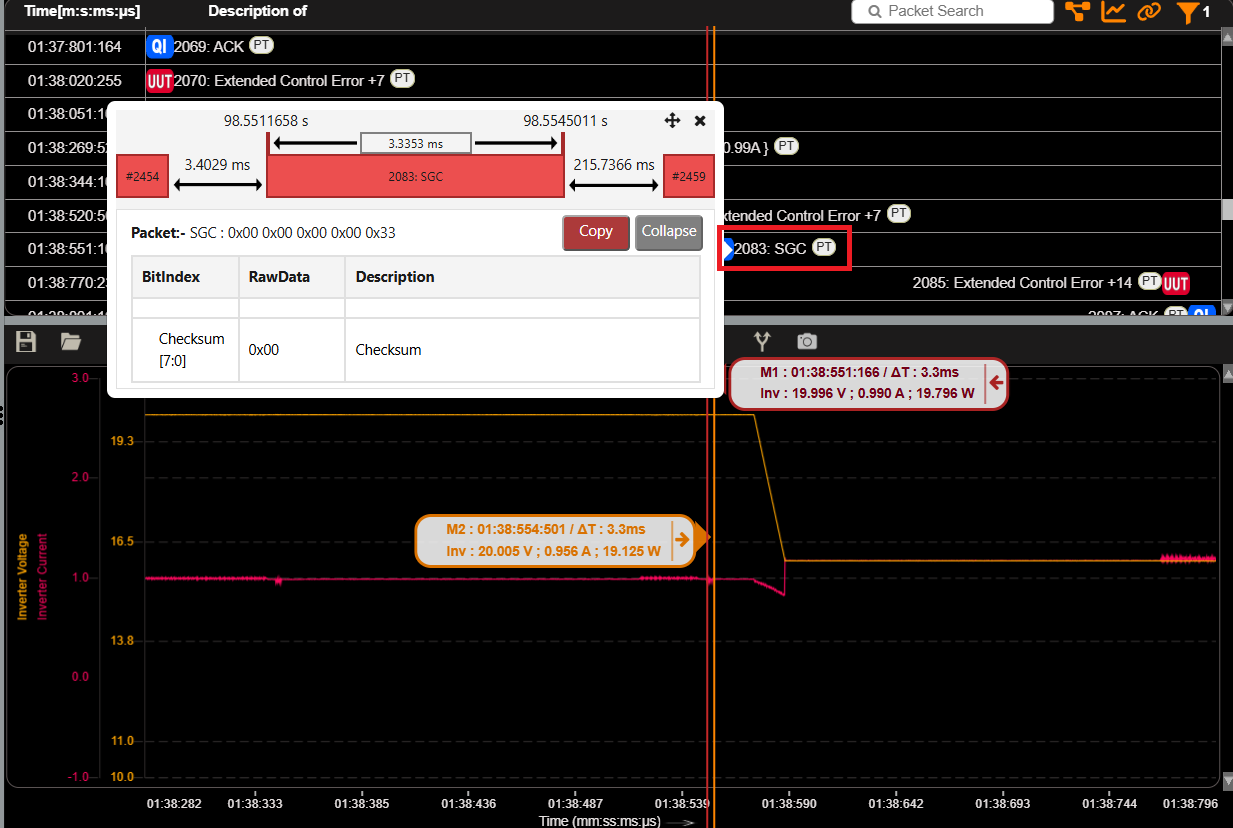
Task: Click the camera snapshot icon
Action: 807,341
